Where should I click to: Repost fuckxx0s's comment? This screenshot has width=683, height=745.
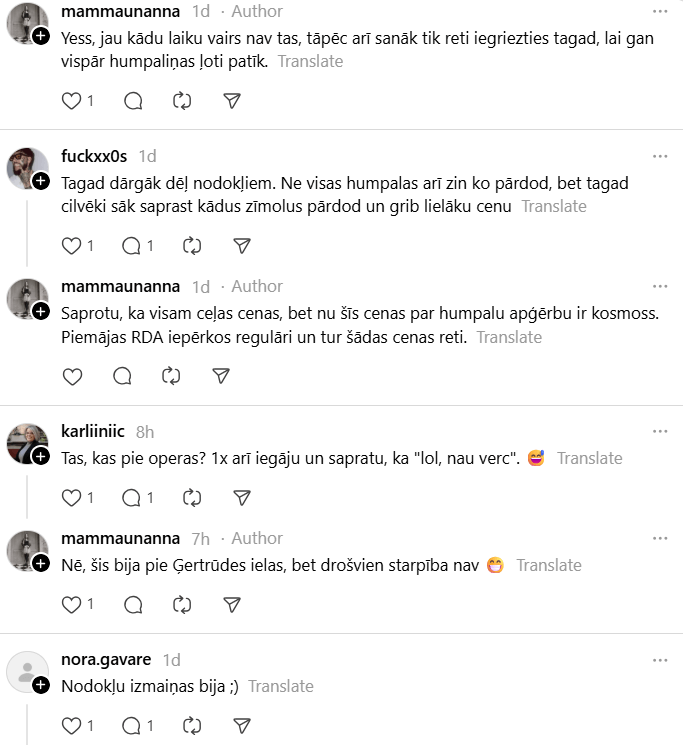[x=192, y=246]
